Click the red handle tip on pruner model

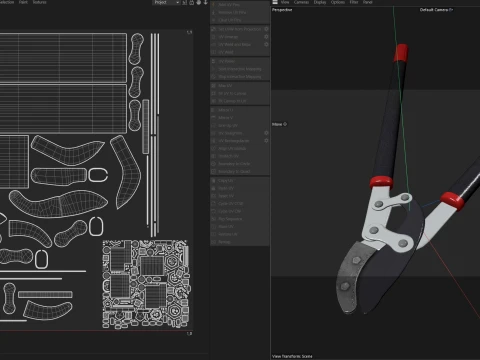pos(401,53)
